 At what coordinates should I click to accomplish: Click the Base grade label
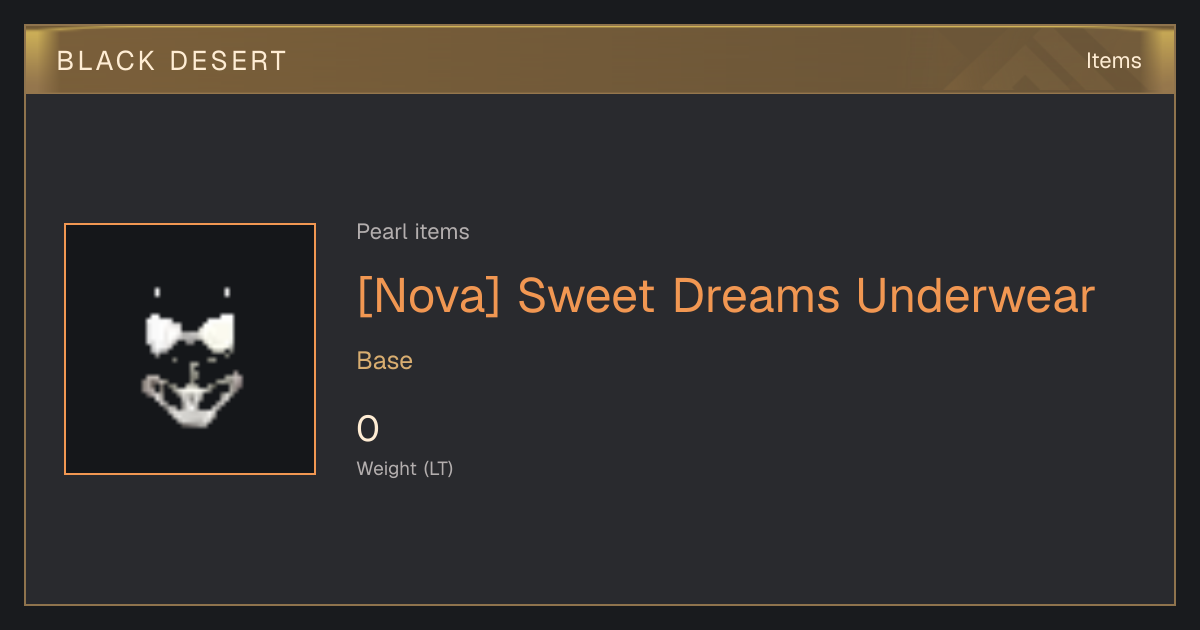[x=385, y=361]
